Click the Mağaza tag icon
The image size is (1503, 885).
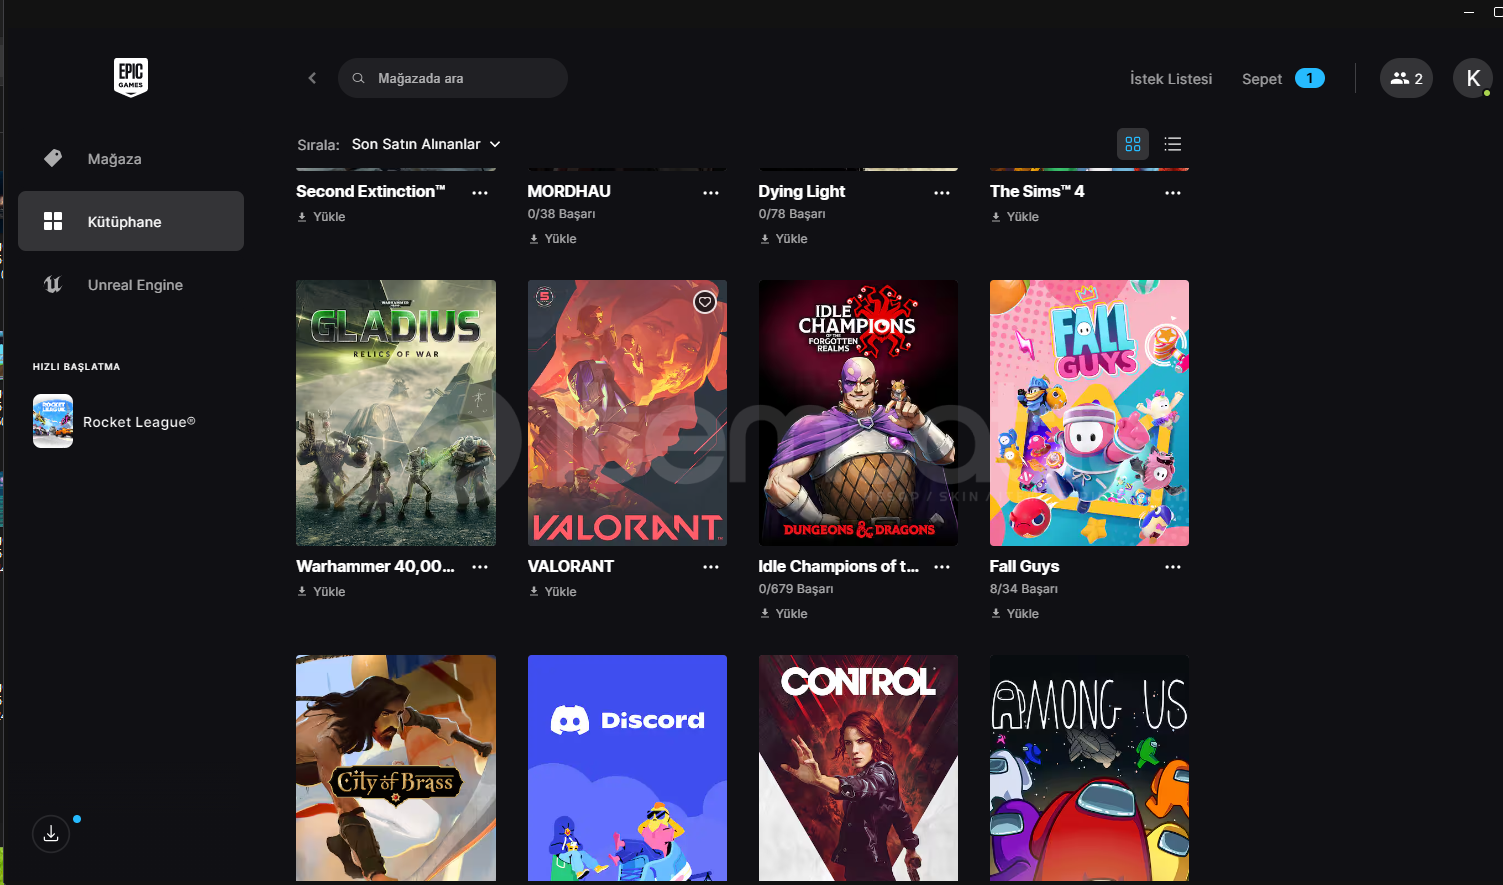coord(53,158)
